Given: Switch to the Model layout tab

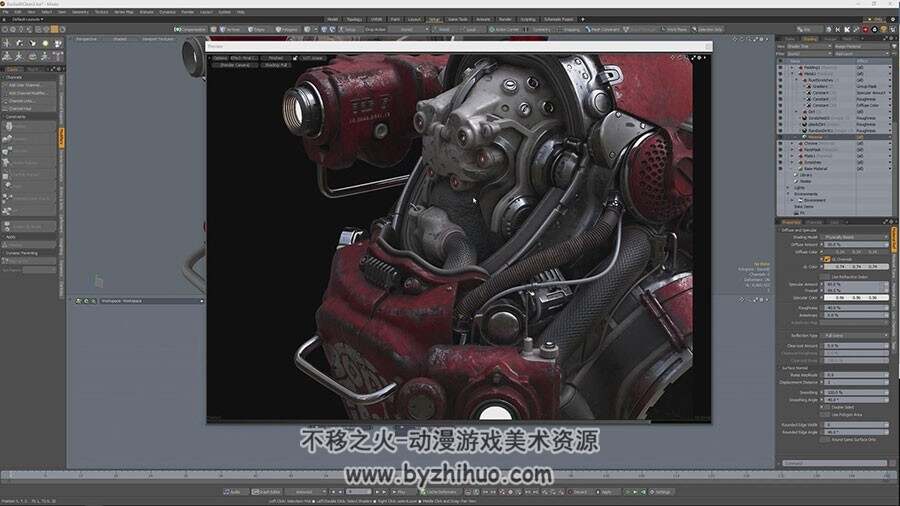Looking at the screenshot, I should click(332, 19).
